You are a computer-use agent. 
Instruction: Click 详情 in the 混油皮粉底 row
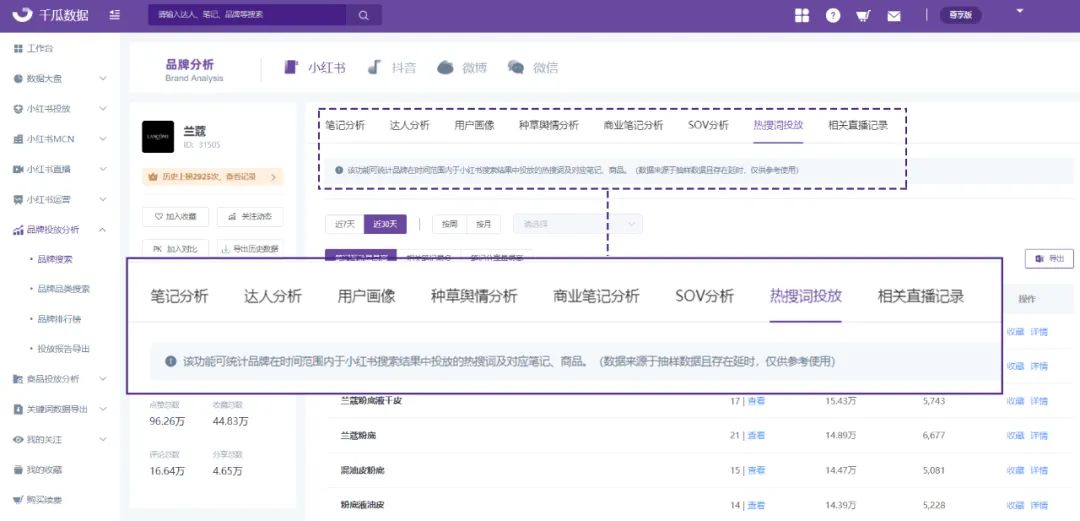point(1039,470)
